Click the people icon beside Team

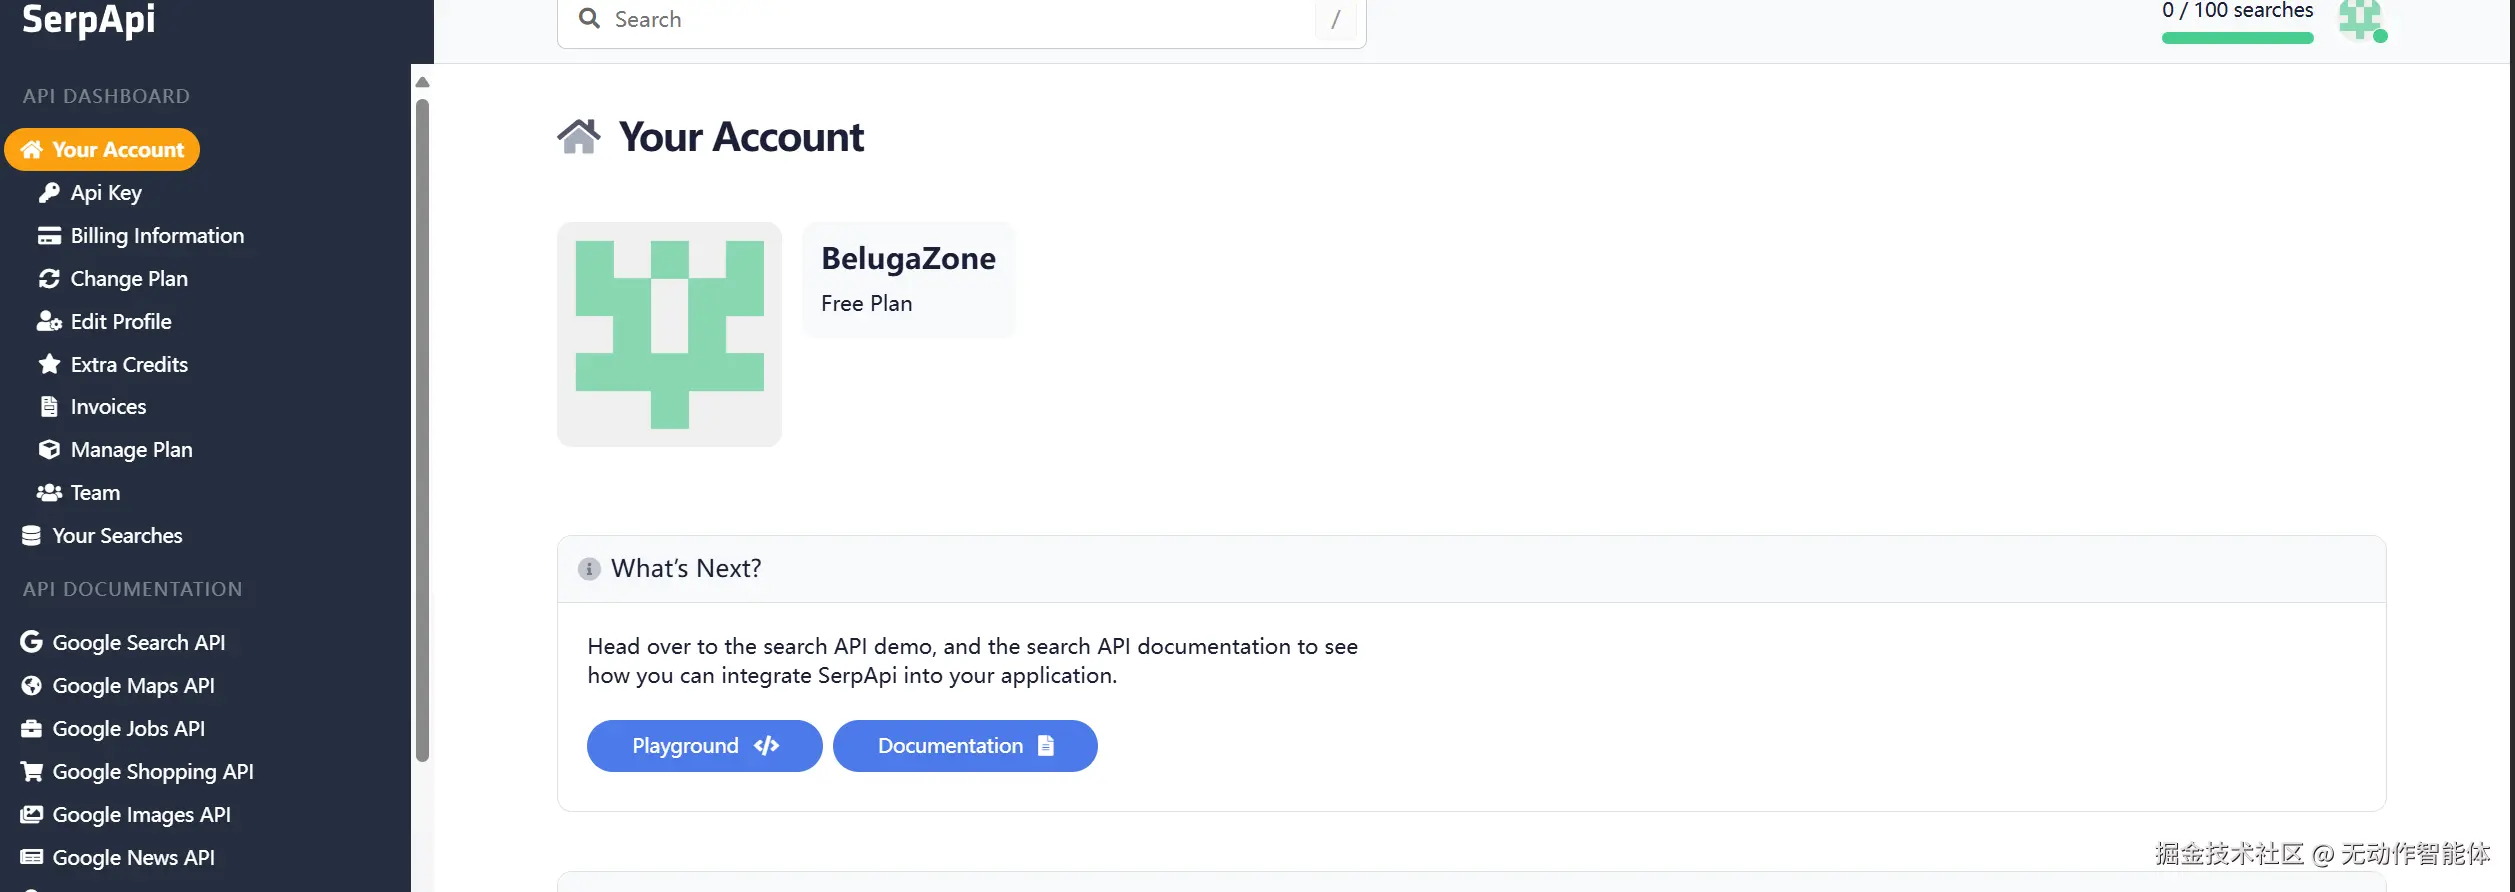tap(49, 493)
